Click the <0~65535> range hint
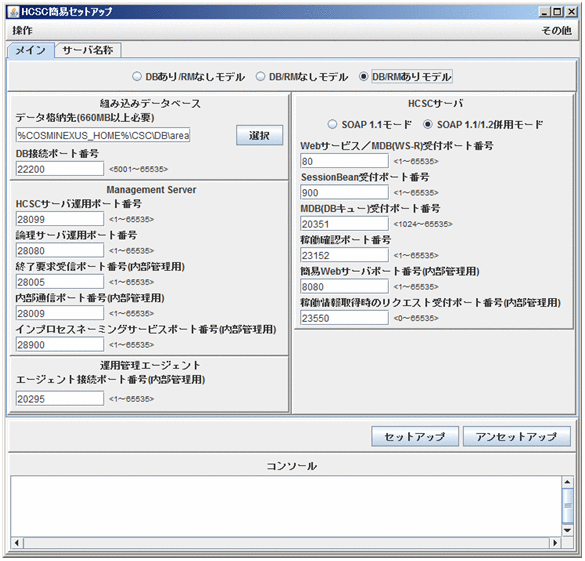 (416, 318)
